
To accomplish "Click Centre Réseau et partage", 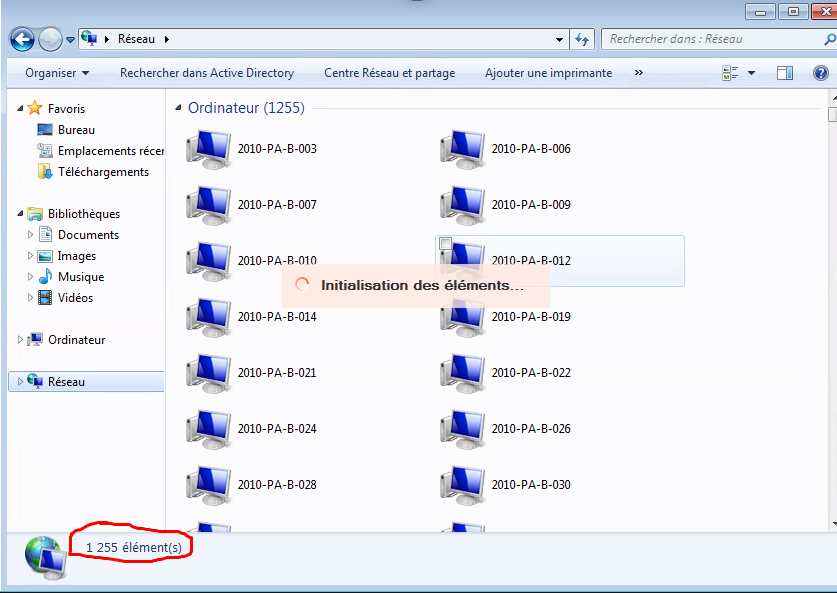I will click(389, 73).
